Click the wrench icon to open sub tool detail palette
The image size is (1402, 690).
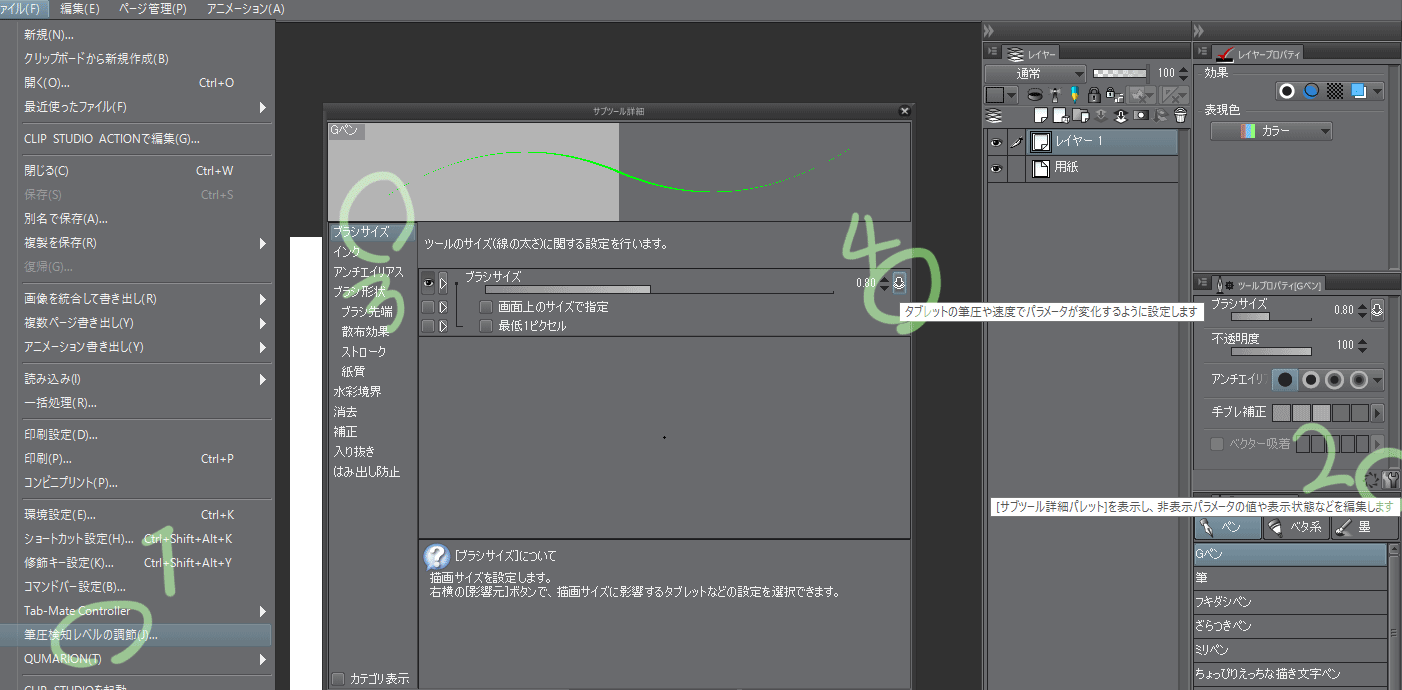[x=1391, y=480]
